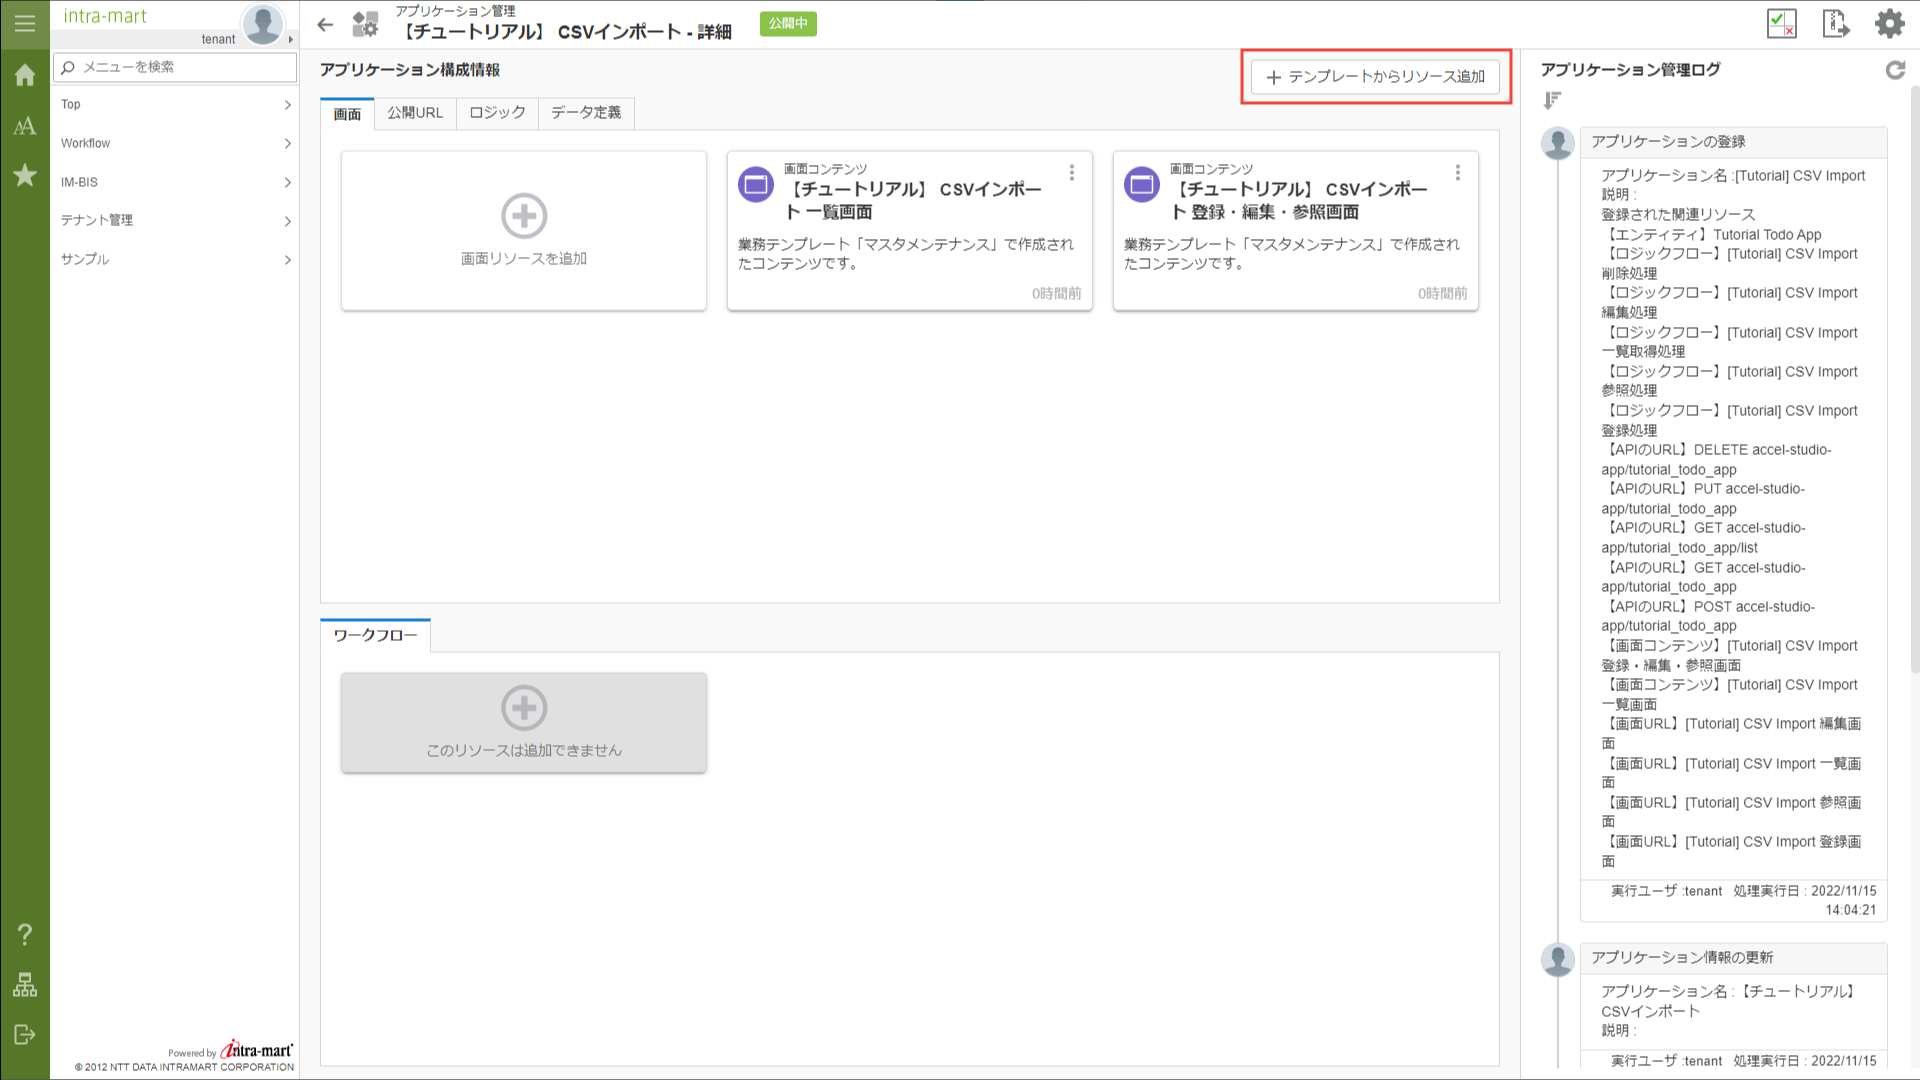Click the disabled workflow plus icon
Screen dimensions: 1920x1080
pyautogui.click(x=524, y=707)
